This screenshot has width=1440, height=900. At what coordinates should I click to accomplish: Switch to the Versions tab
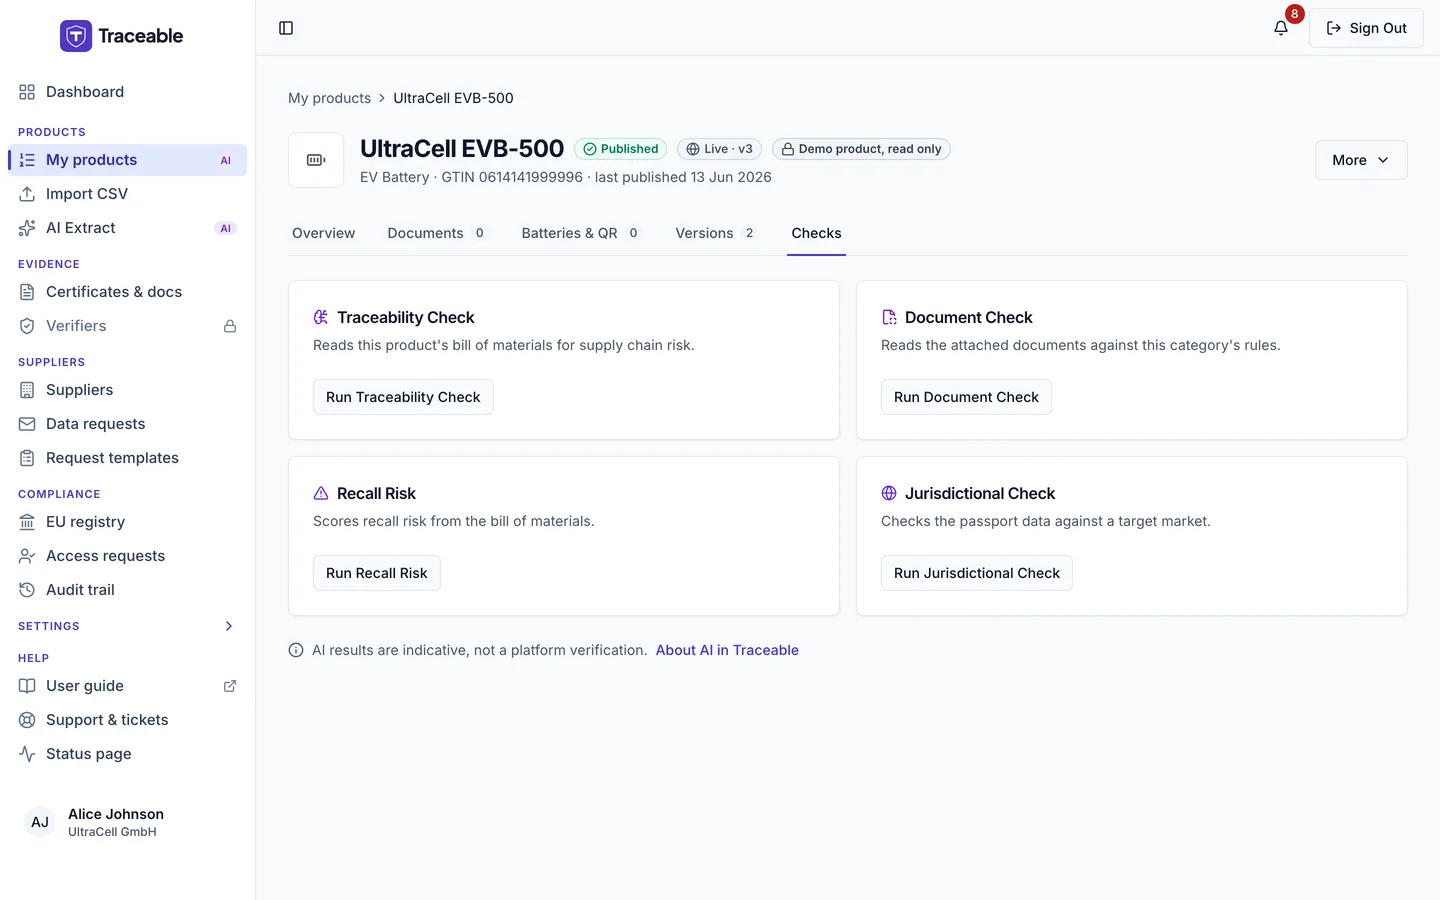[x=716, y=233]
